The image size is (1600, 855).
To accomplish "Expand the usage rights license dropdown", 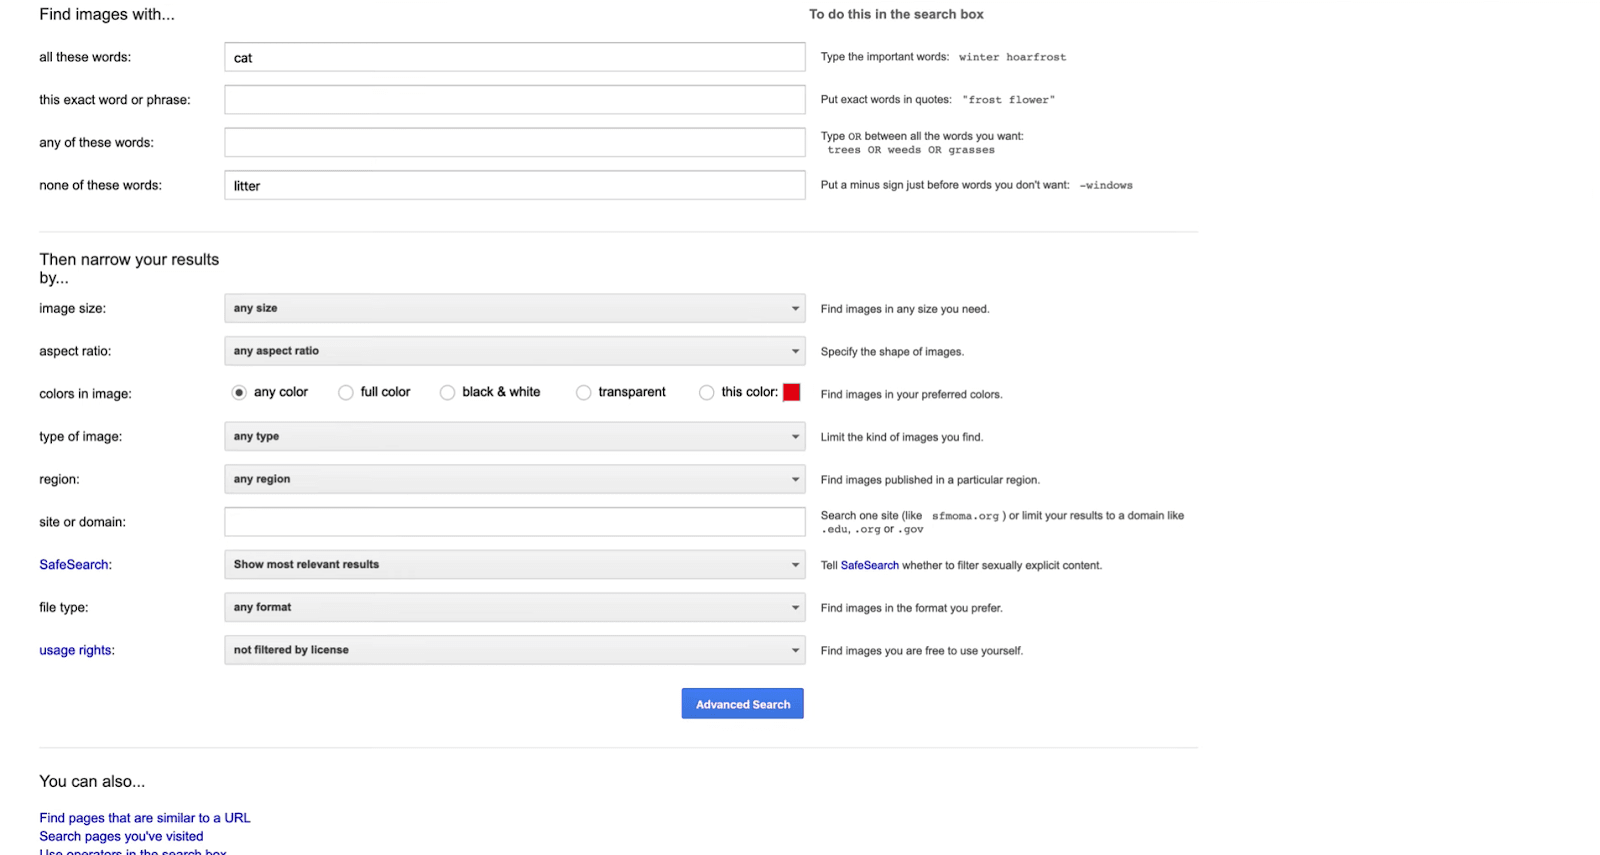I will pos(514,650).
